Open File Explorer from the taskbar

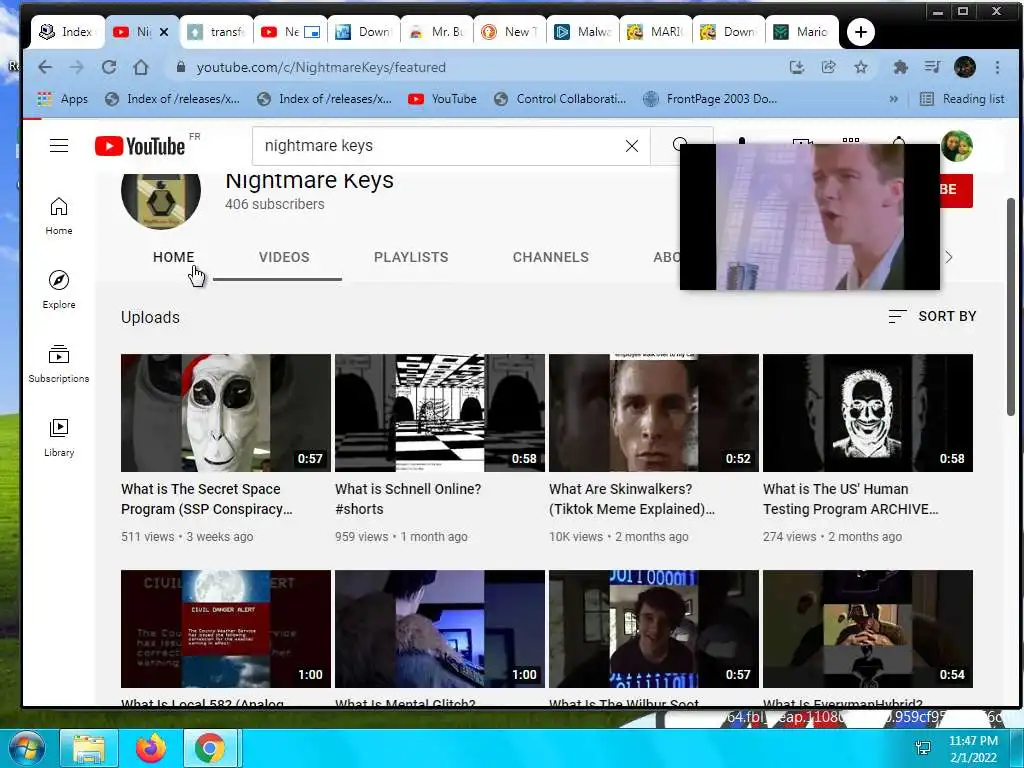(x=89, y=748)
